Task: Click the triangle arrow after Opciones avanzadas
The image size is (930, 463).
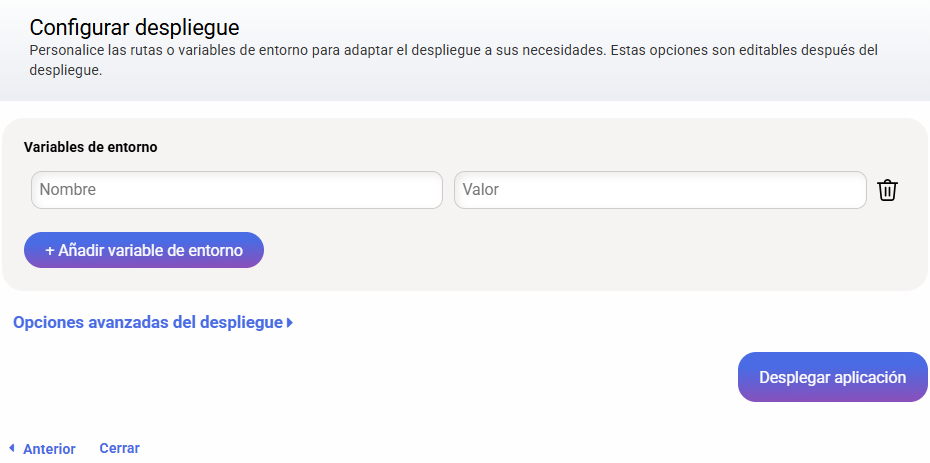Action: pos(289,323)
